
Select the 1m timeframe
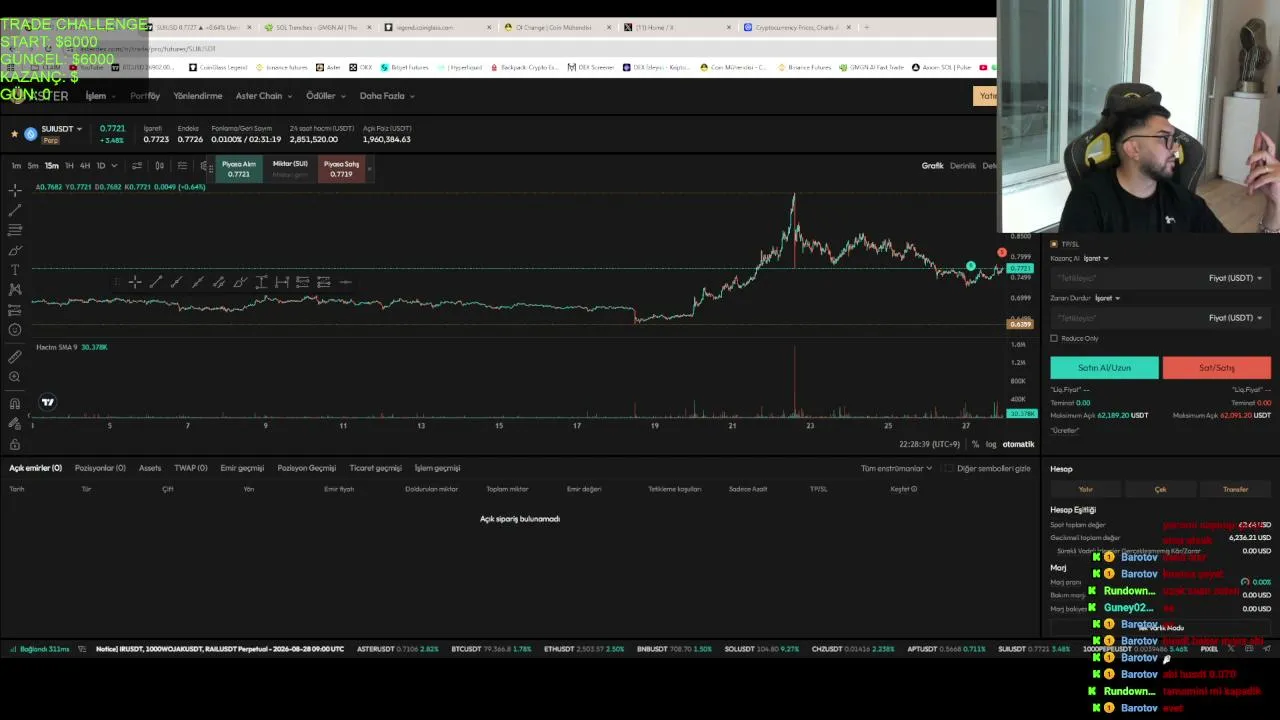16,165
